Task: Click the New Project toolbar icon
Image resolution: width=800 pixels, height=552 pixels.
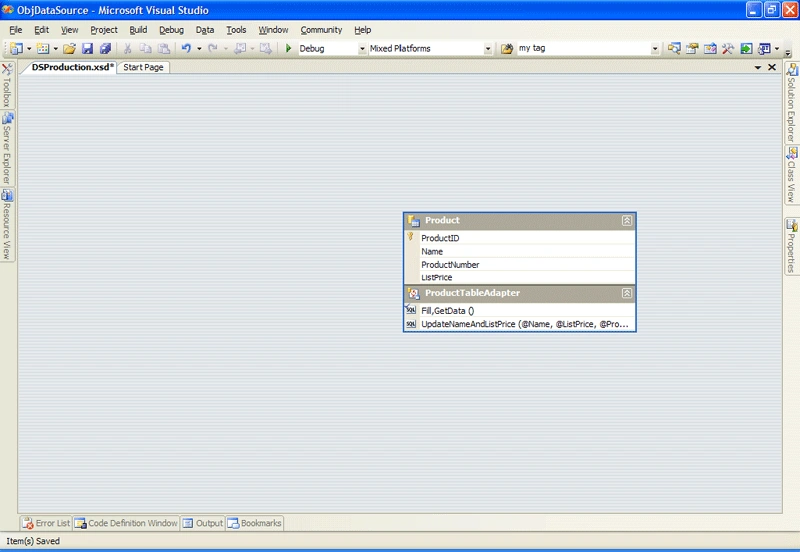Action: click(x=16, y=48)
